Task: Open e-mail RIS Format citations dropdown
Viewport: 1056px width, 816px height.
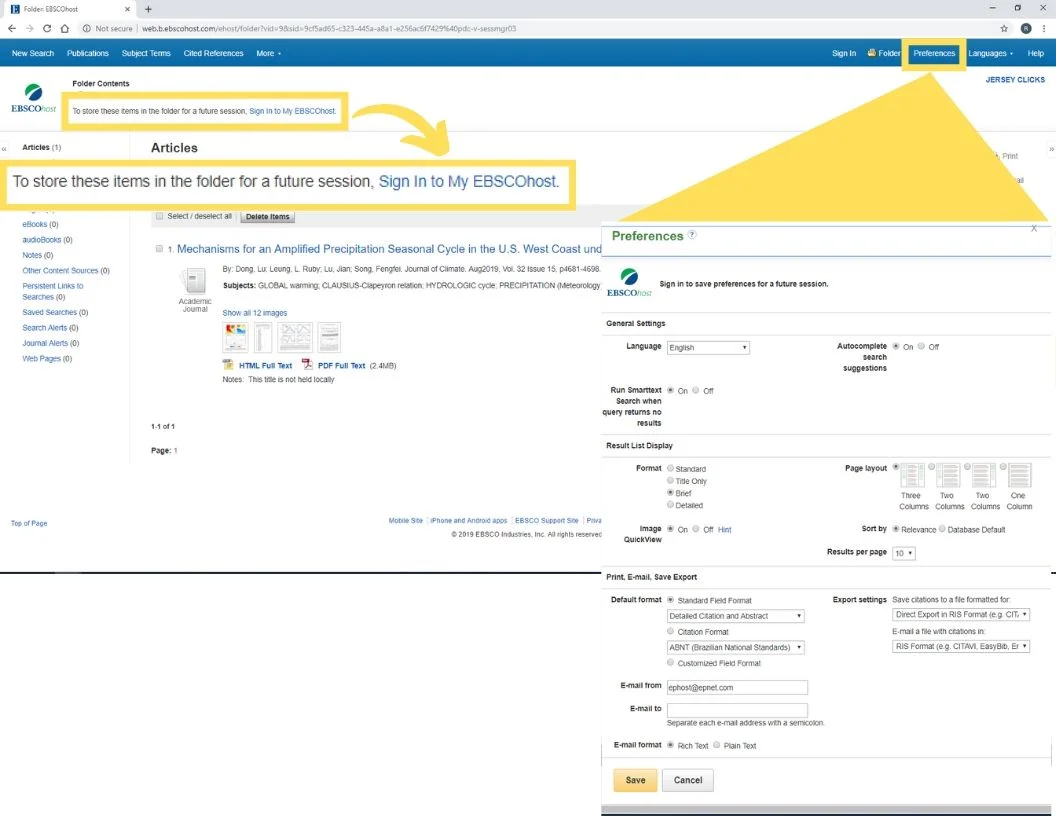Action: 961,646
